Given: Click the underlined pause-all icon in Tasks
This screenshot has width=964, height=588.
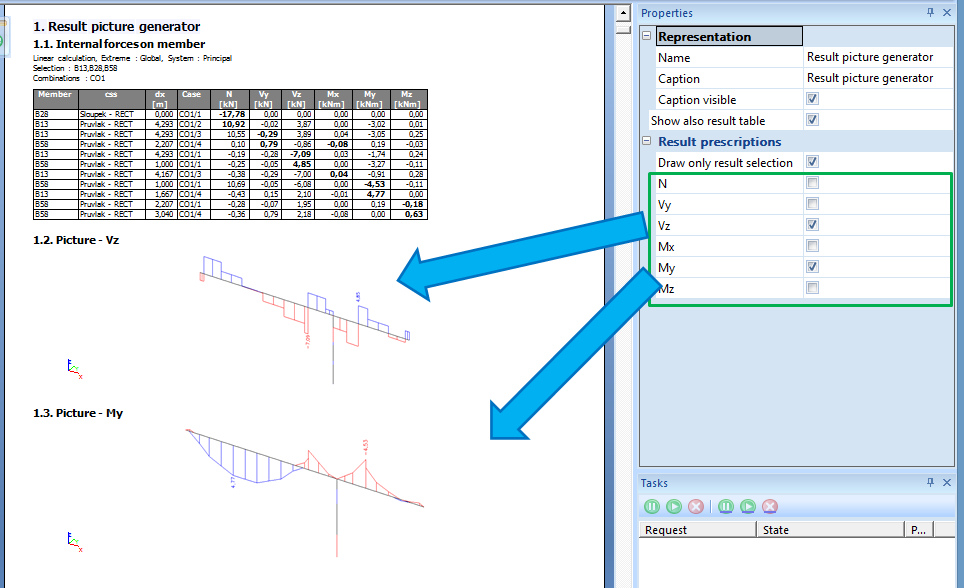Looking at the screenshot, I should click(726, 507).
